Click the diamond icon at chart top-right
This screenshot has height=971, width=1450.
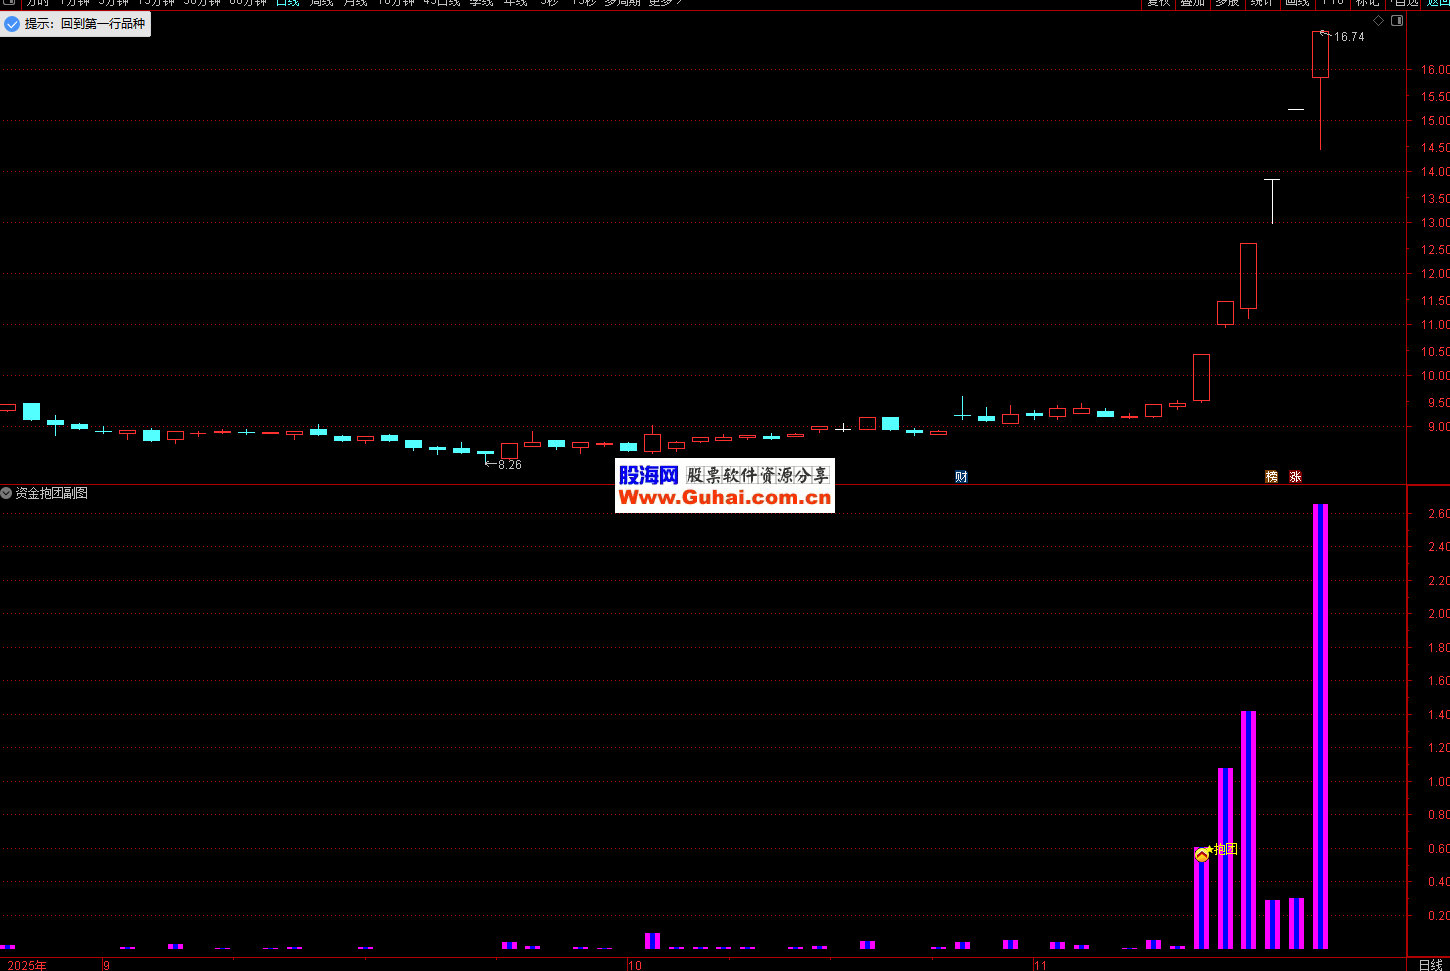coord(1379,21)
